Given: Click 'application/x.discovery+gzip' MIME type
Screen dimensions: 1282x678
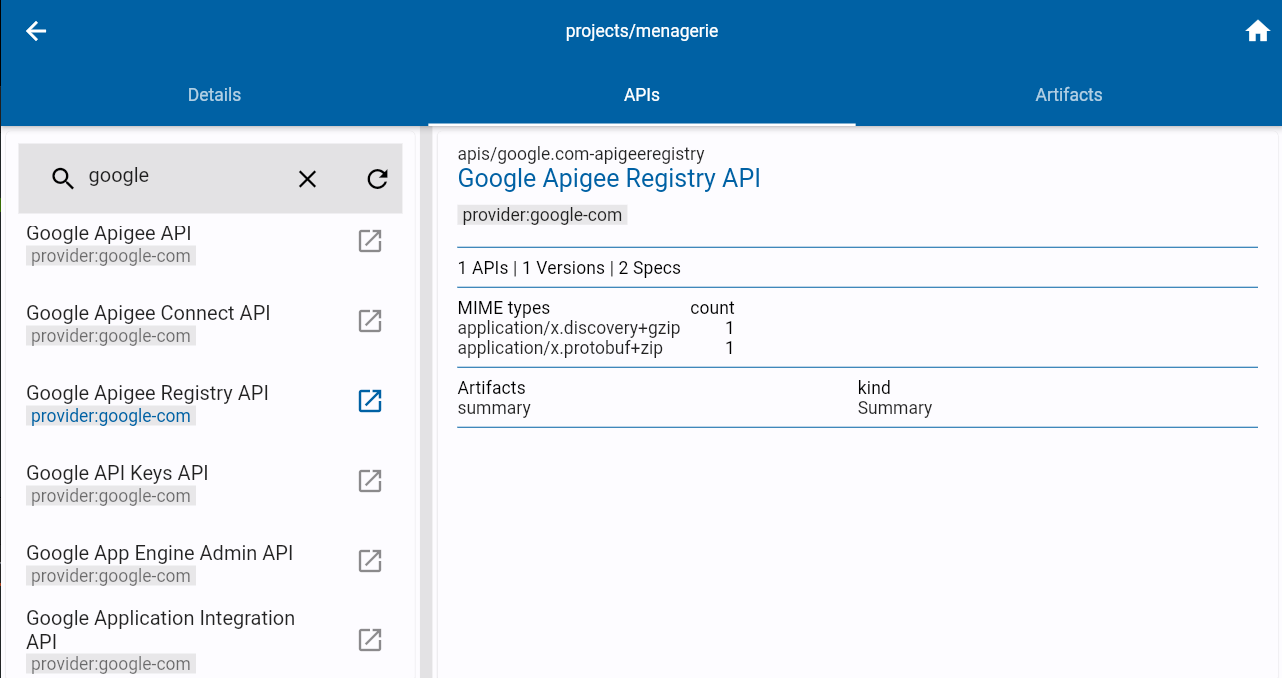Looking at the screenshot, I should coord(569,328).
